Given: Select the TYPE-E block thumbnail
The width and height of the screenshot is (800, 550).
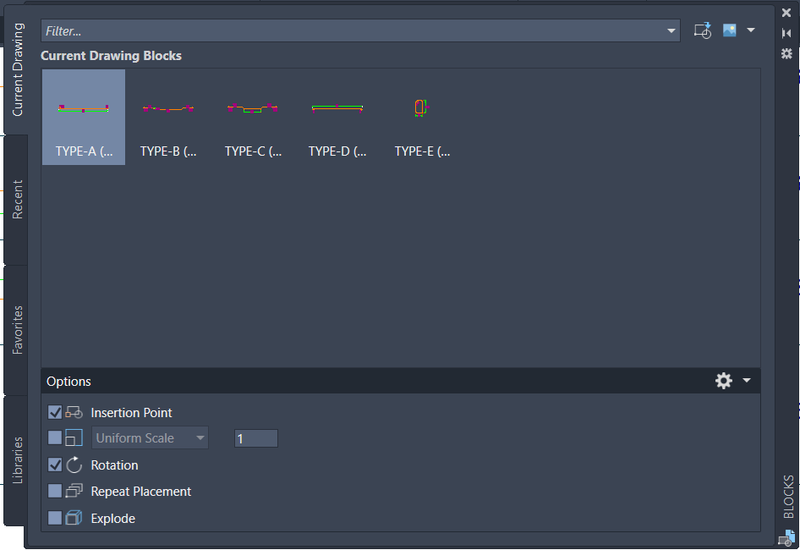Looking at the screenshot, I should 422,117.
